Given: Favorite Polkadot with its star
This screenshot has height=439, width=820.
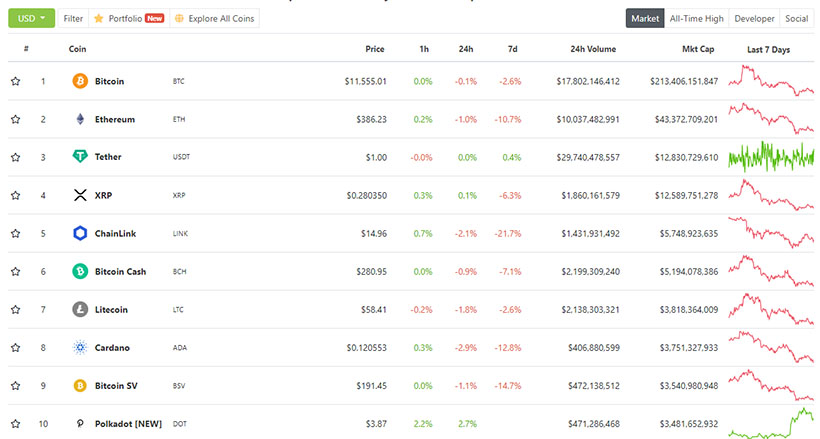Looking at the screenshot, I should 16,424.
